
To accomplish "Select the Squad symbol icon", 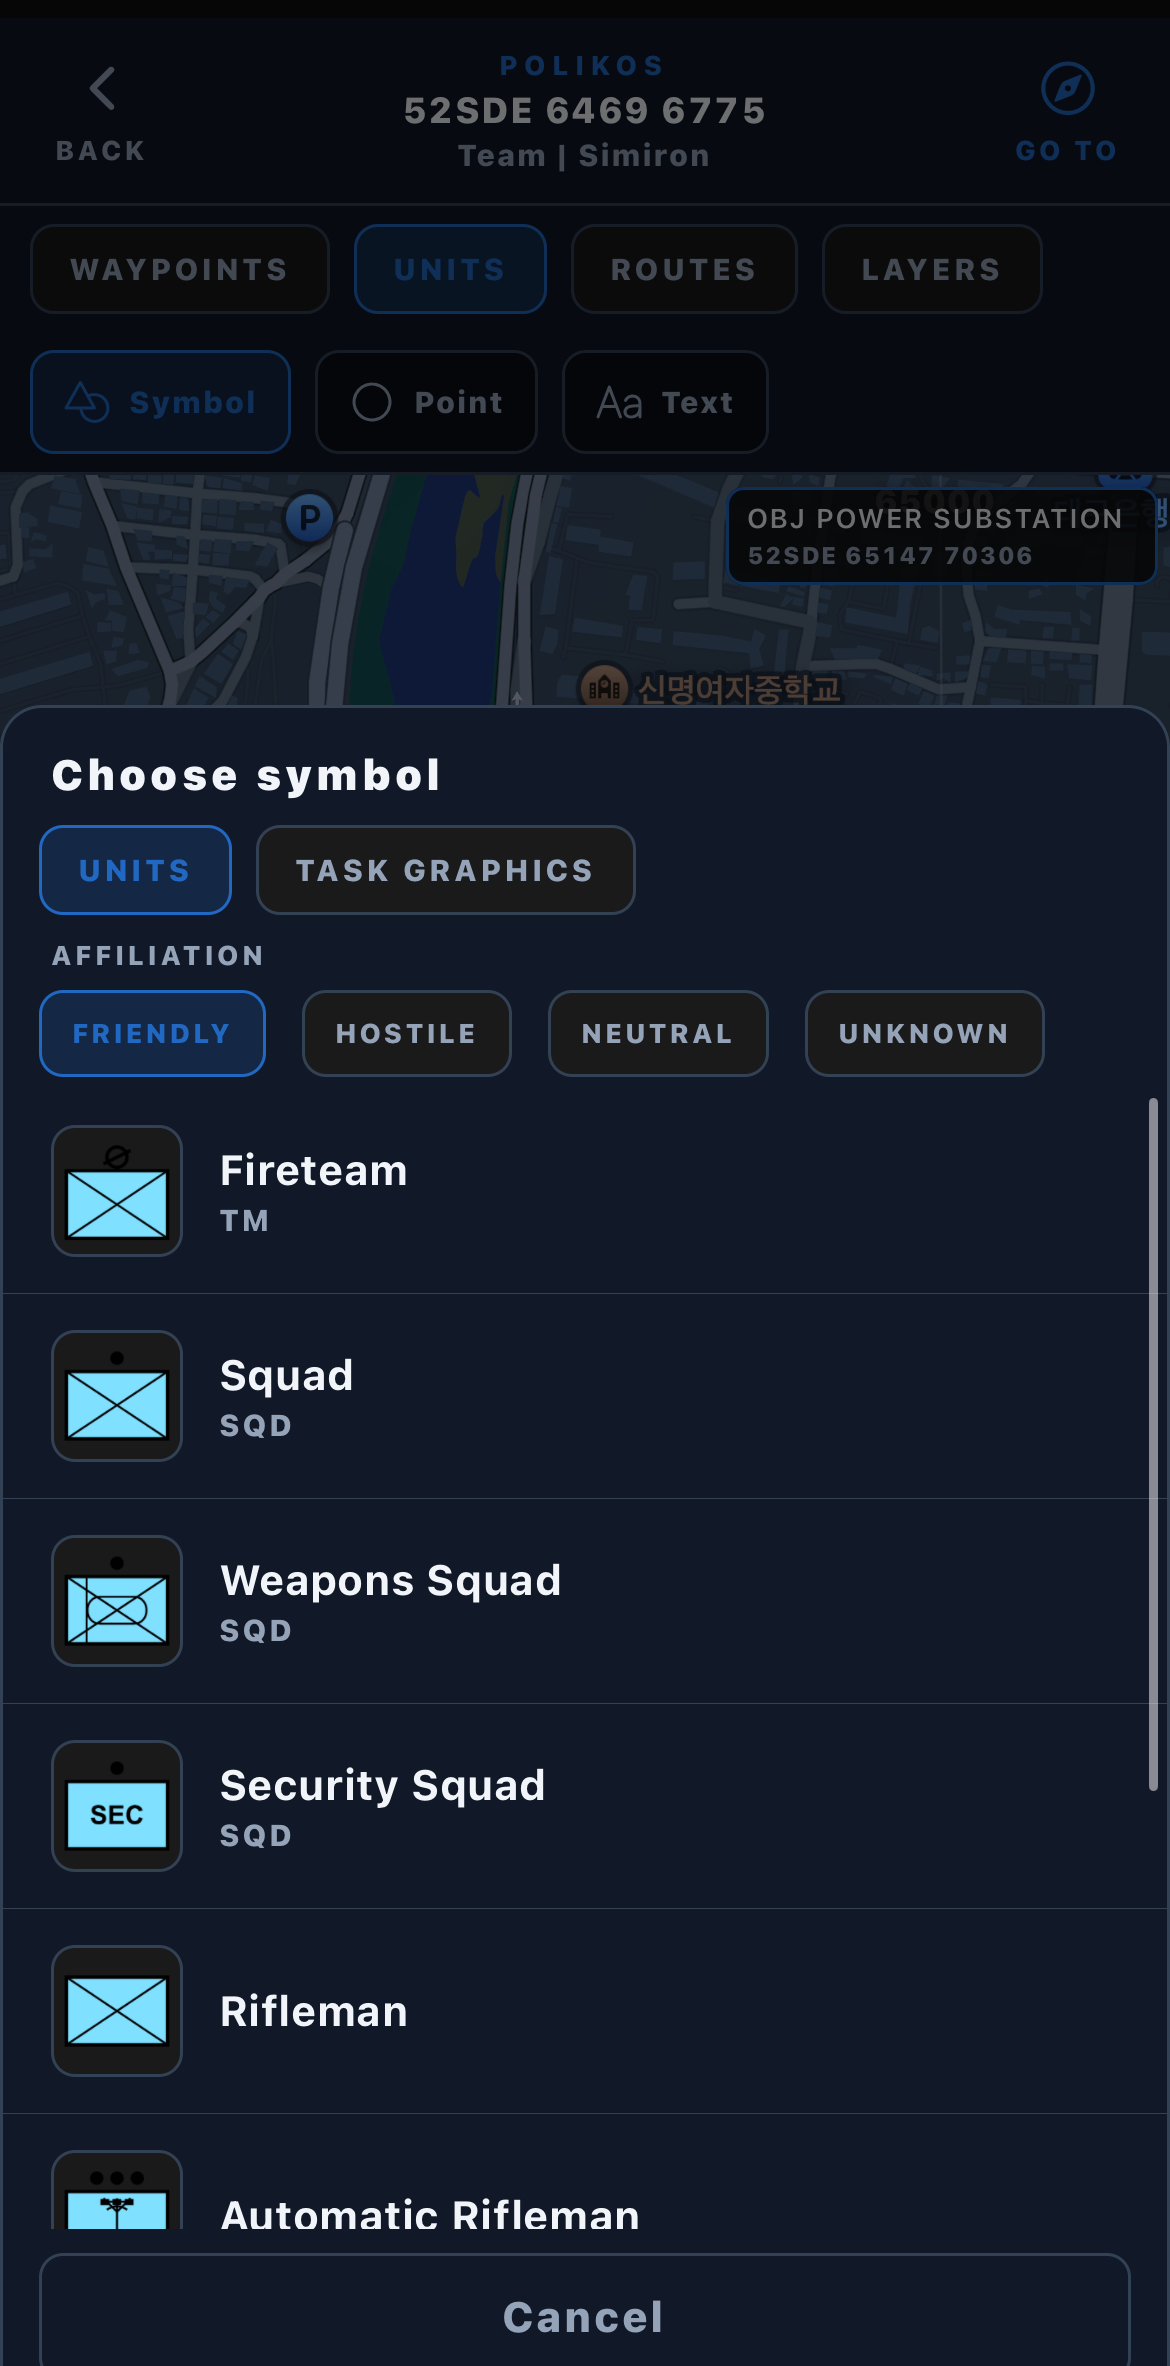I will [117, 1396].
